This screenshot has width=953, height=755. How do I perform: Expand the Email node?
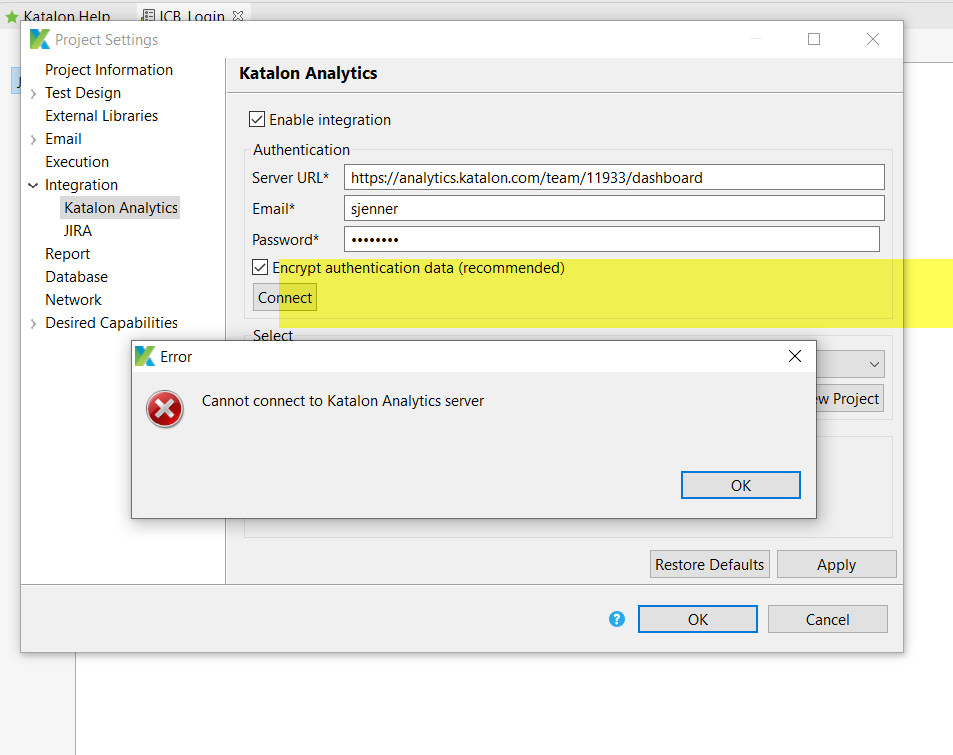(33, 140)
